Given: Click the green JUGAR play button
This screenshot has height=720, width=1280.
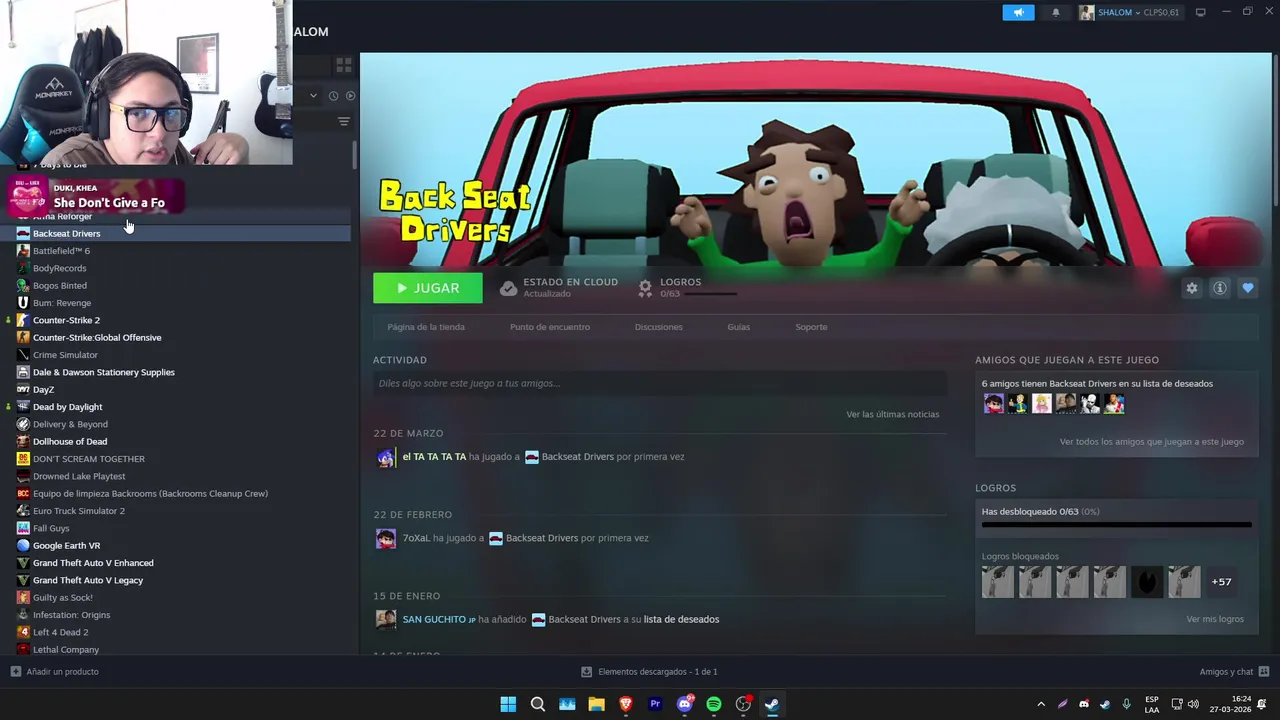Looking at the screenshot, I should [428, 288].
